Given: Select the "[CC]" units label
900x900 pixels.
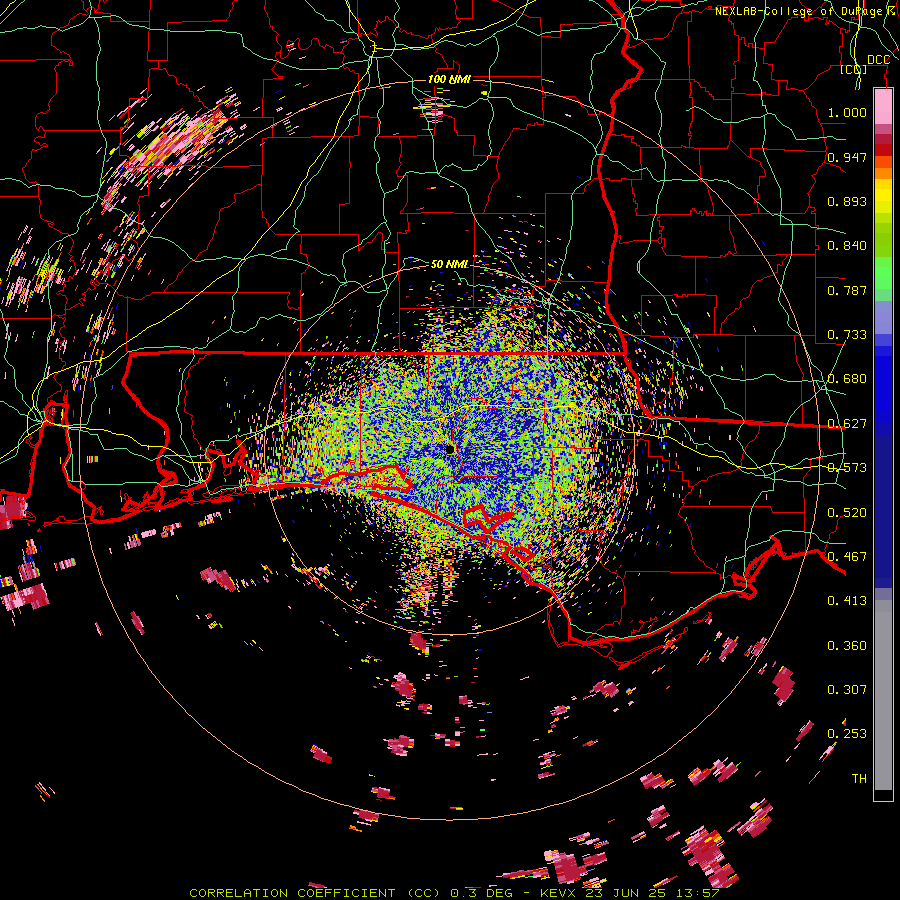Looking at the screenshot, I should coord(854,69).
